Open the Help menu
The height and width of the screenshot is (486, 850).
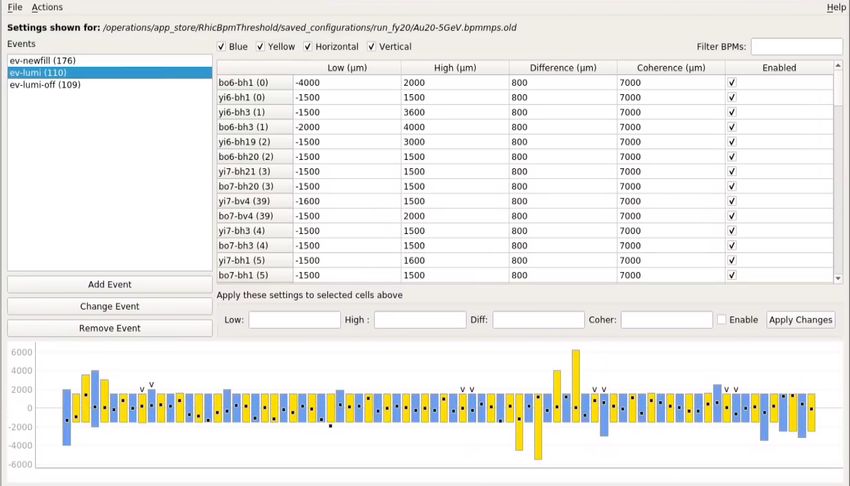pos(835,7)
